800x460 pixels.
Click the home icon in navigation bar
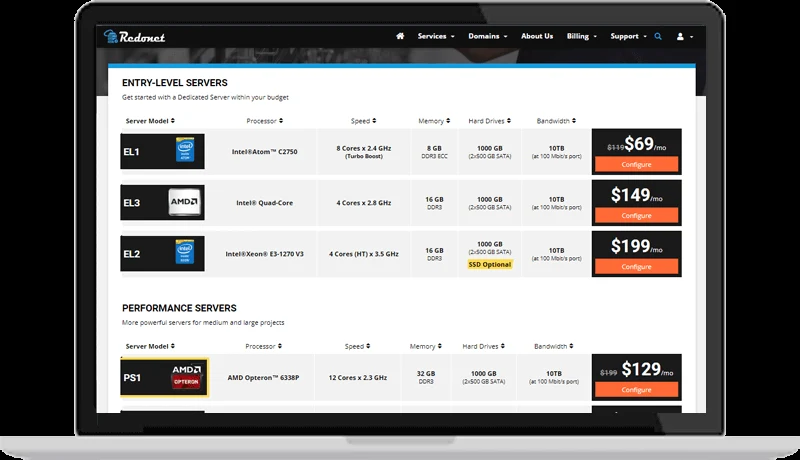click(400, 36)
